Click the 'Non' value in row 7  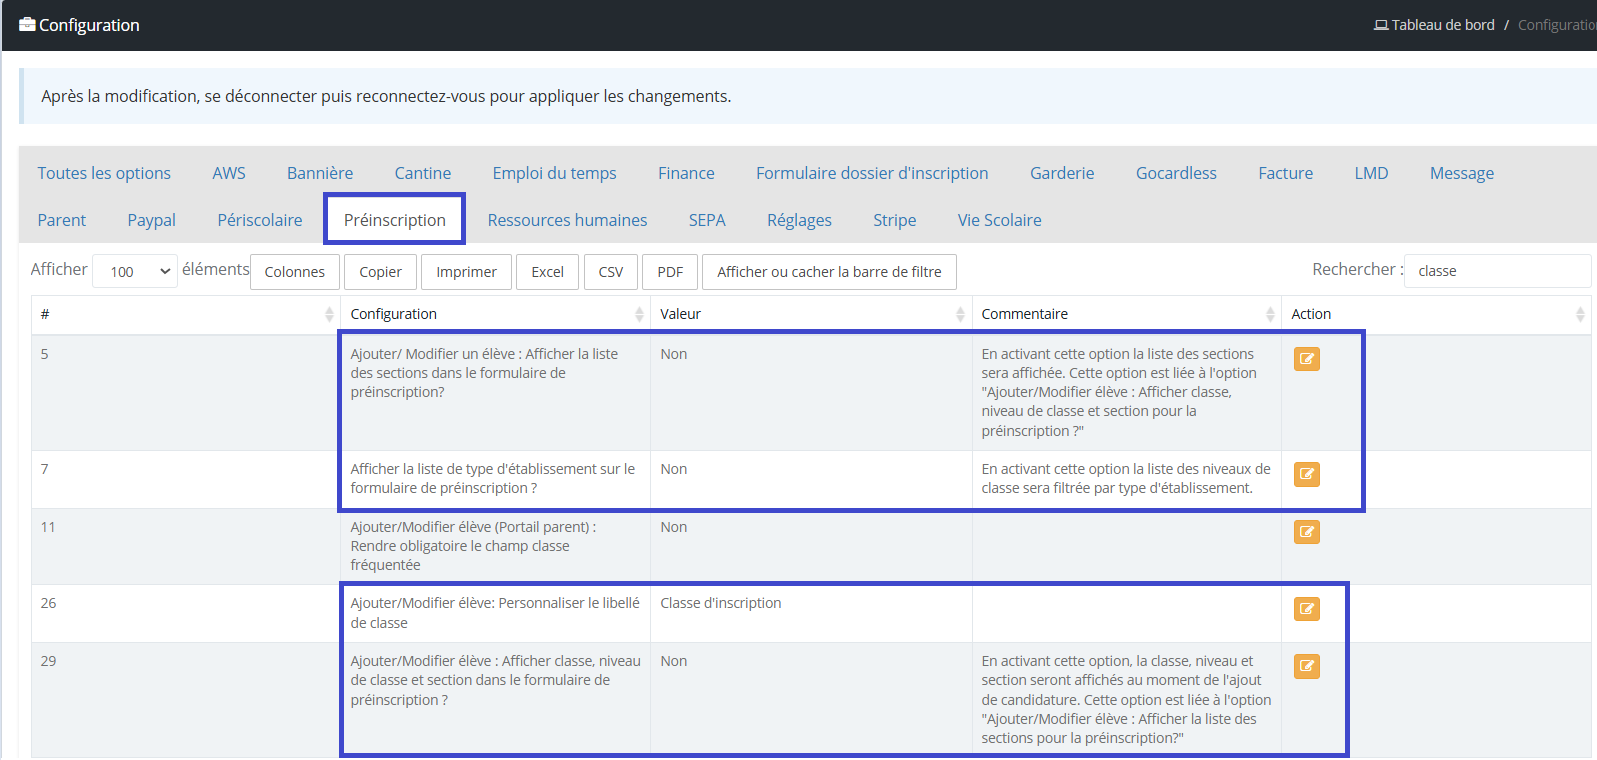674,469
